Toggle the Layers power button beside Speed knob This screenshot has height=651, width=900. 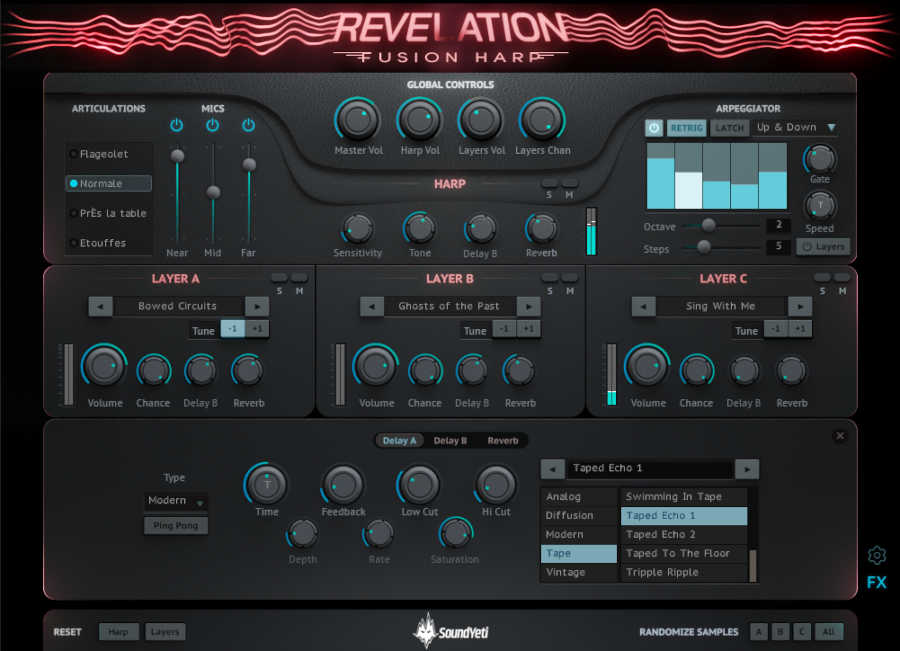(x=822, y=247)
